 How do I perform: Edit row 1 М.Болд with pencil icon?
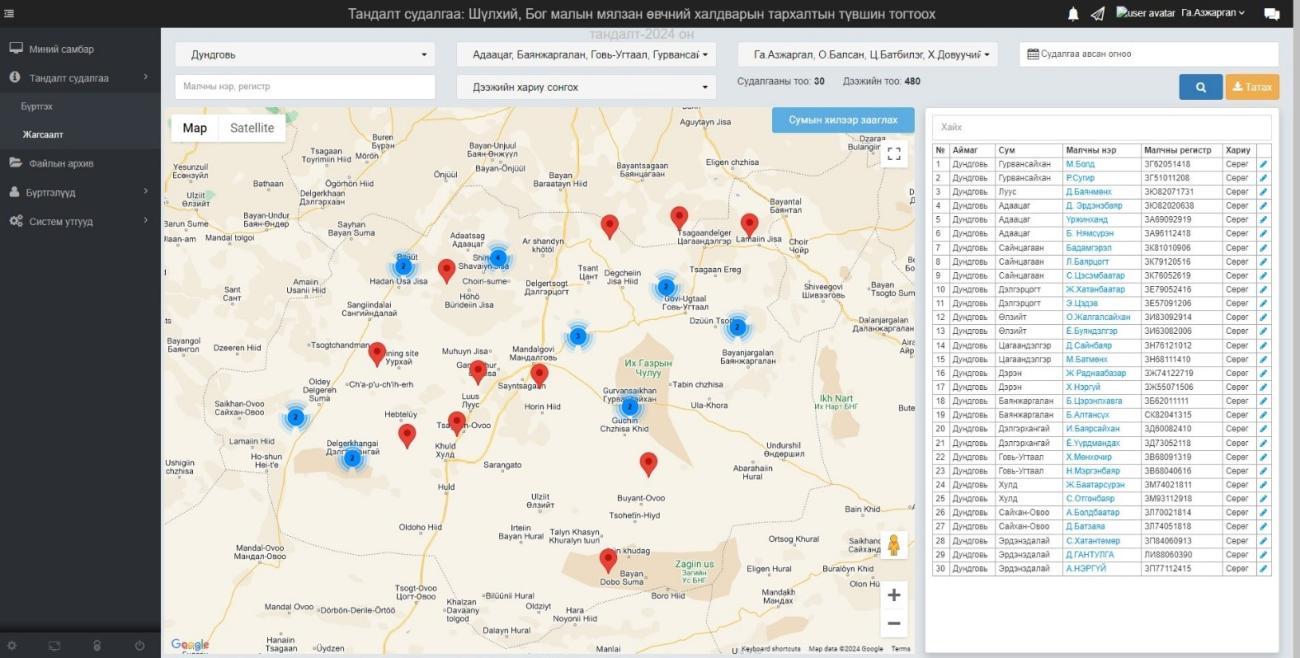pyautogui.click(x=1264, y=164)
